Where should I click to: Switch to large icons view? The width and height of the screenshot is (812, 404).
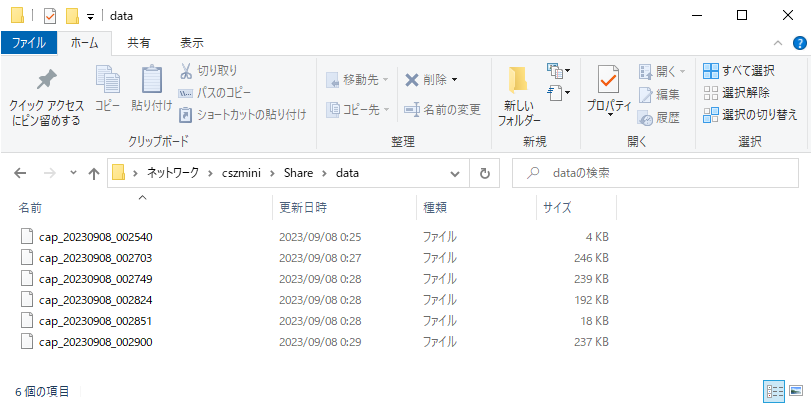tap(796, 390)
